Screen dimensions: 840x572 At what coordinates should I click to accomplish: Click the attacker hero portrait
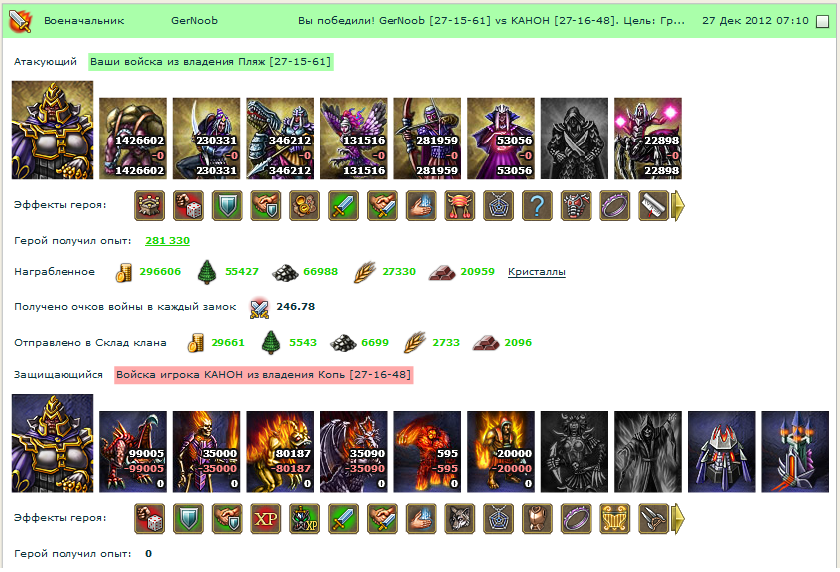[x=52, y=130]
